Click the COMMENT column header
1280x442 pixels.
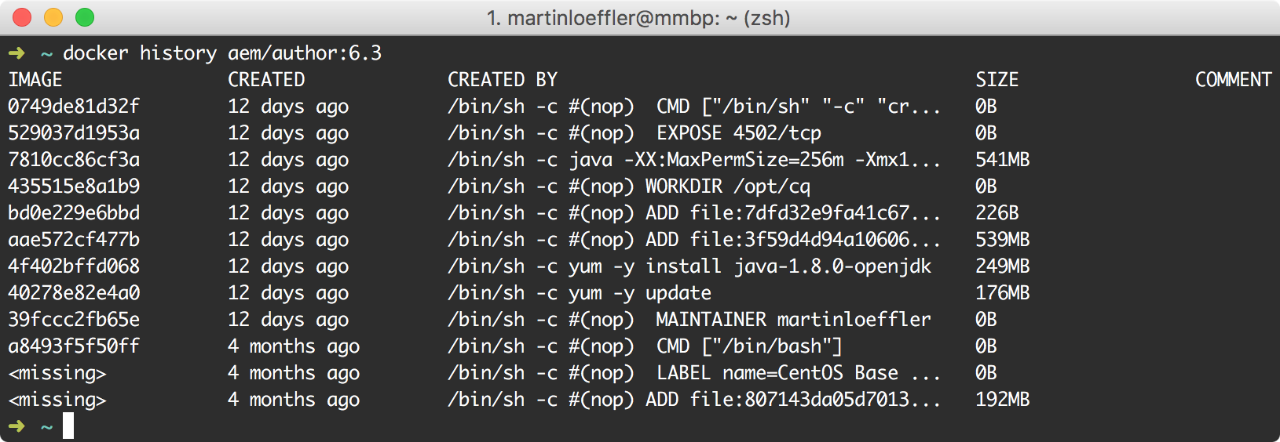pyautogui.click(x=1233, y=80)
